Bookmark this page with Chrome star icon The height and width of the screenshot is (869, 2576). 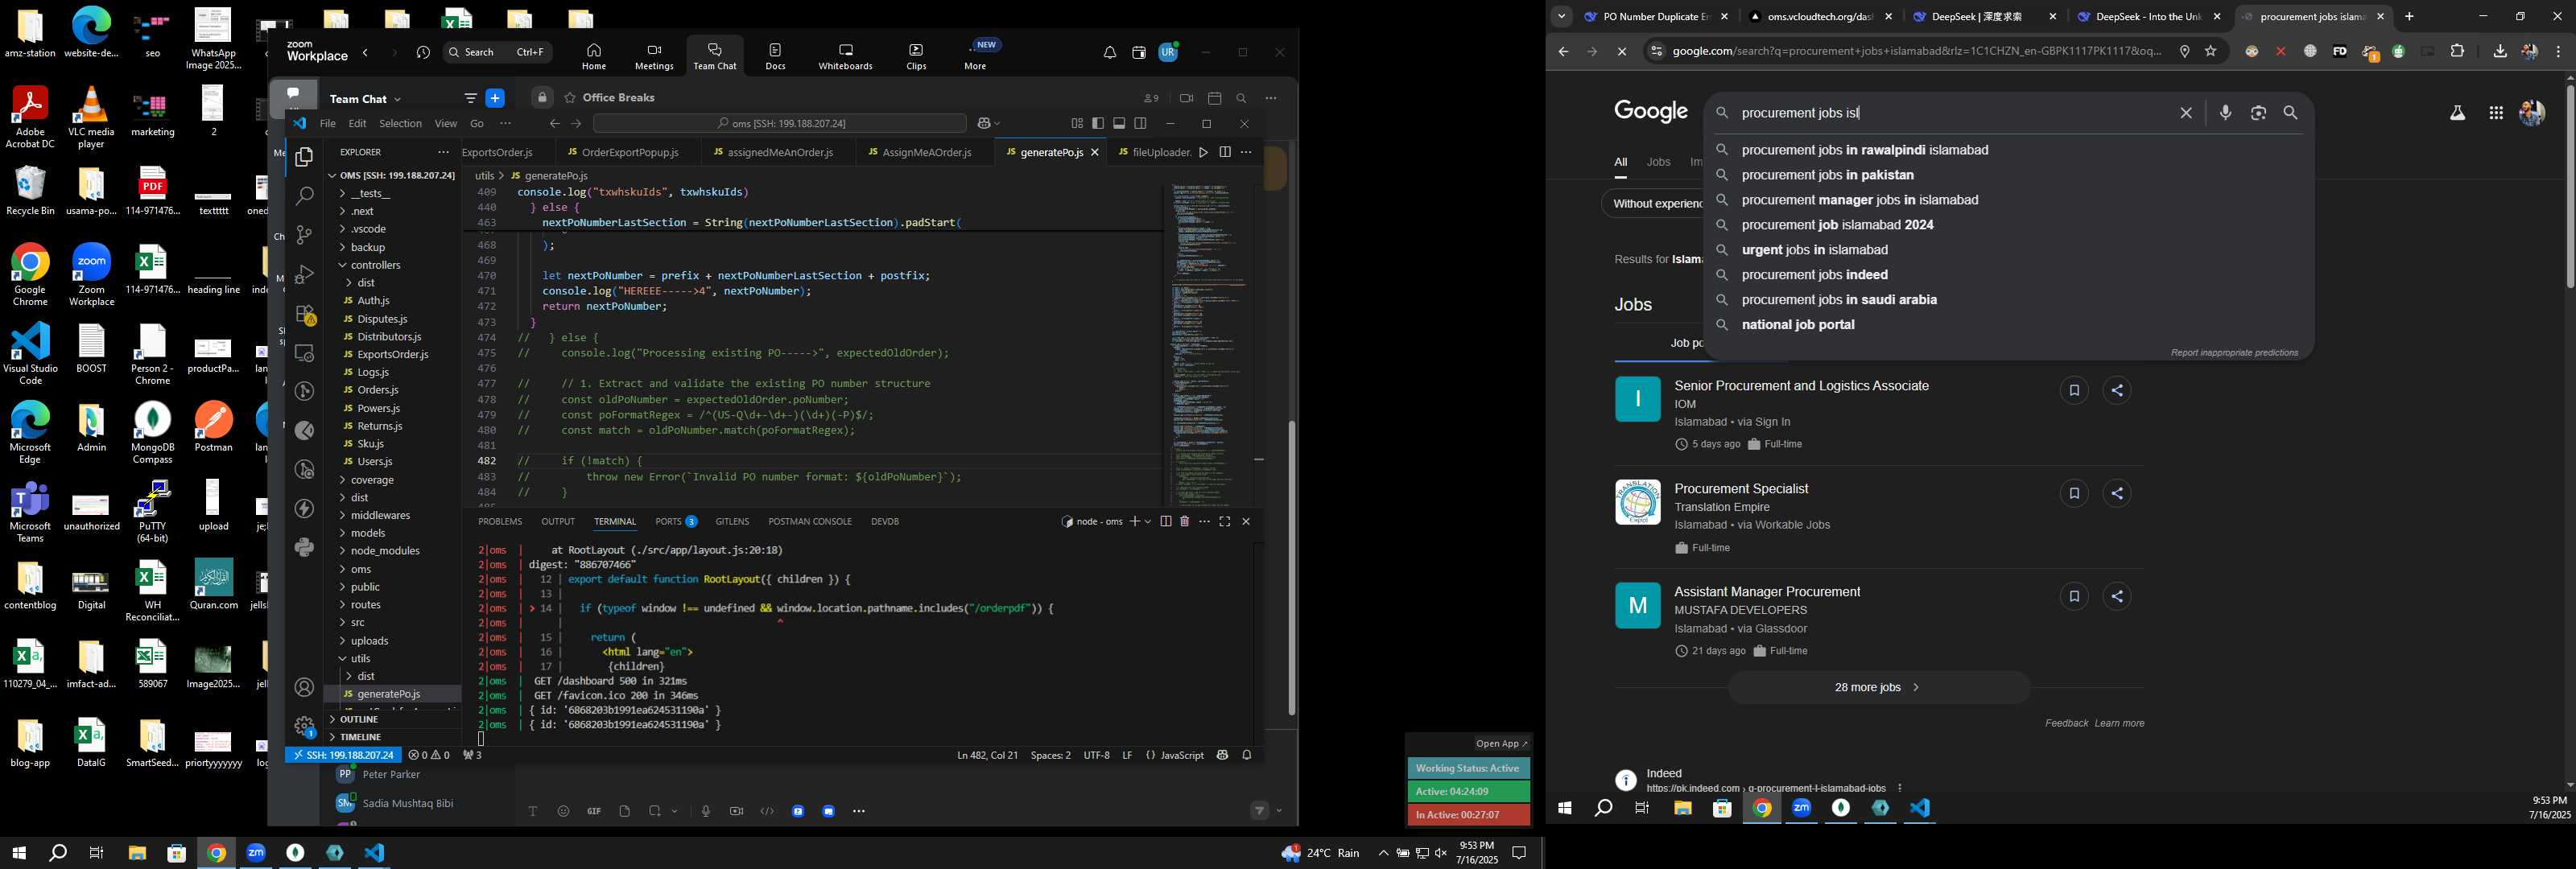[x=2211, y=51]
